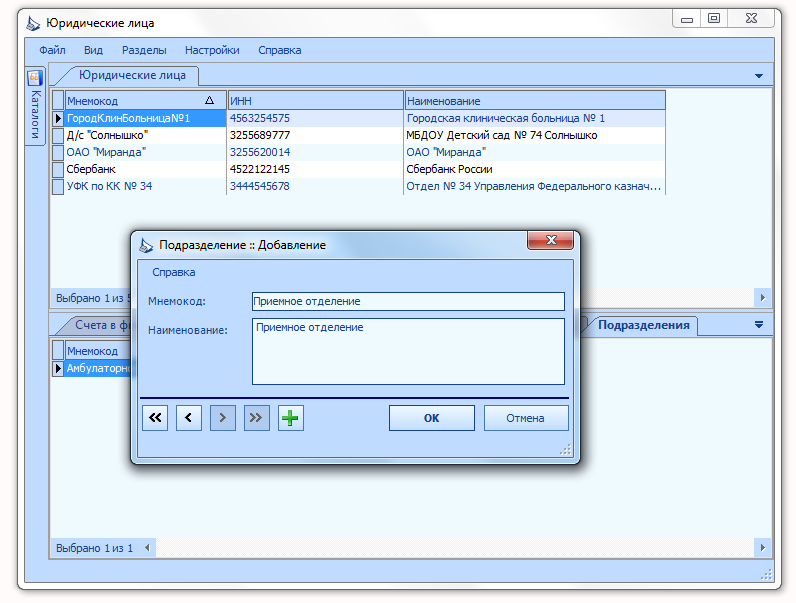
Task: Click row marker for Сбербанк row
Action: coord(58,169)
